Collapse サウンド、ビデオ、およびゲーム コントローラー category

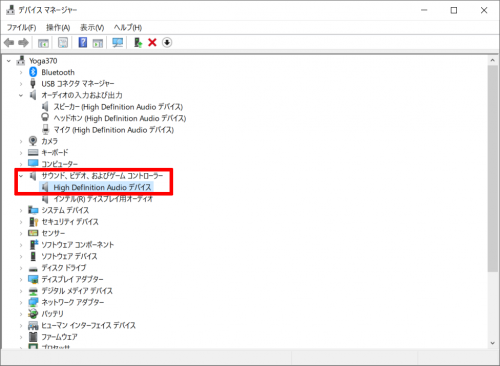point(21,176)
